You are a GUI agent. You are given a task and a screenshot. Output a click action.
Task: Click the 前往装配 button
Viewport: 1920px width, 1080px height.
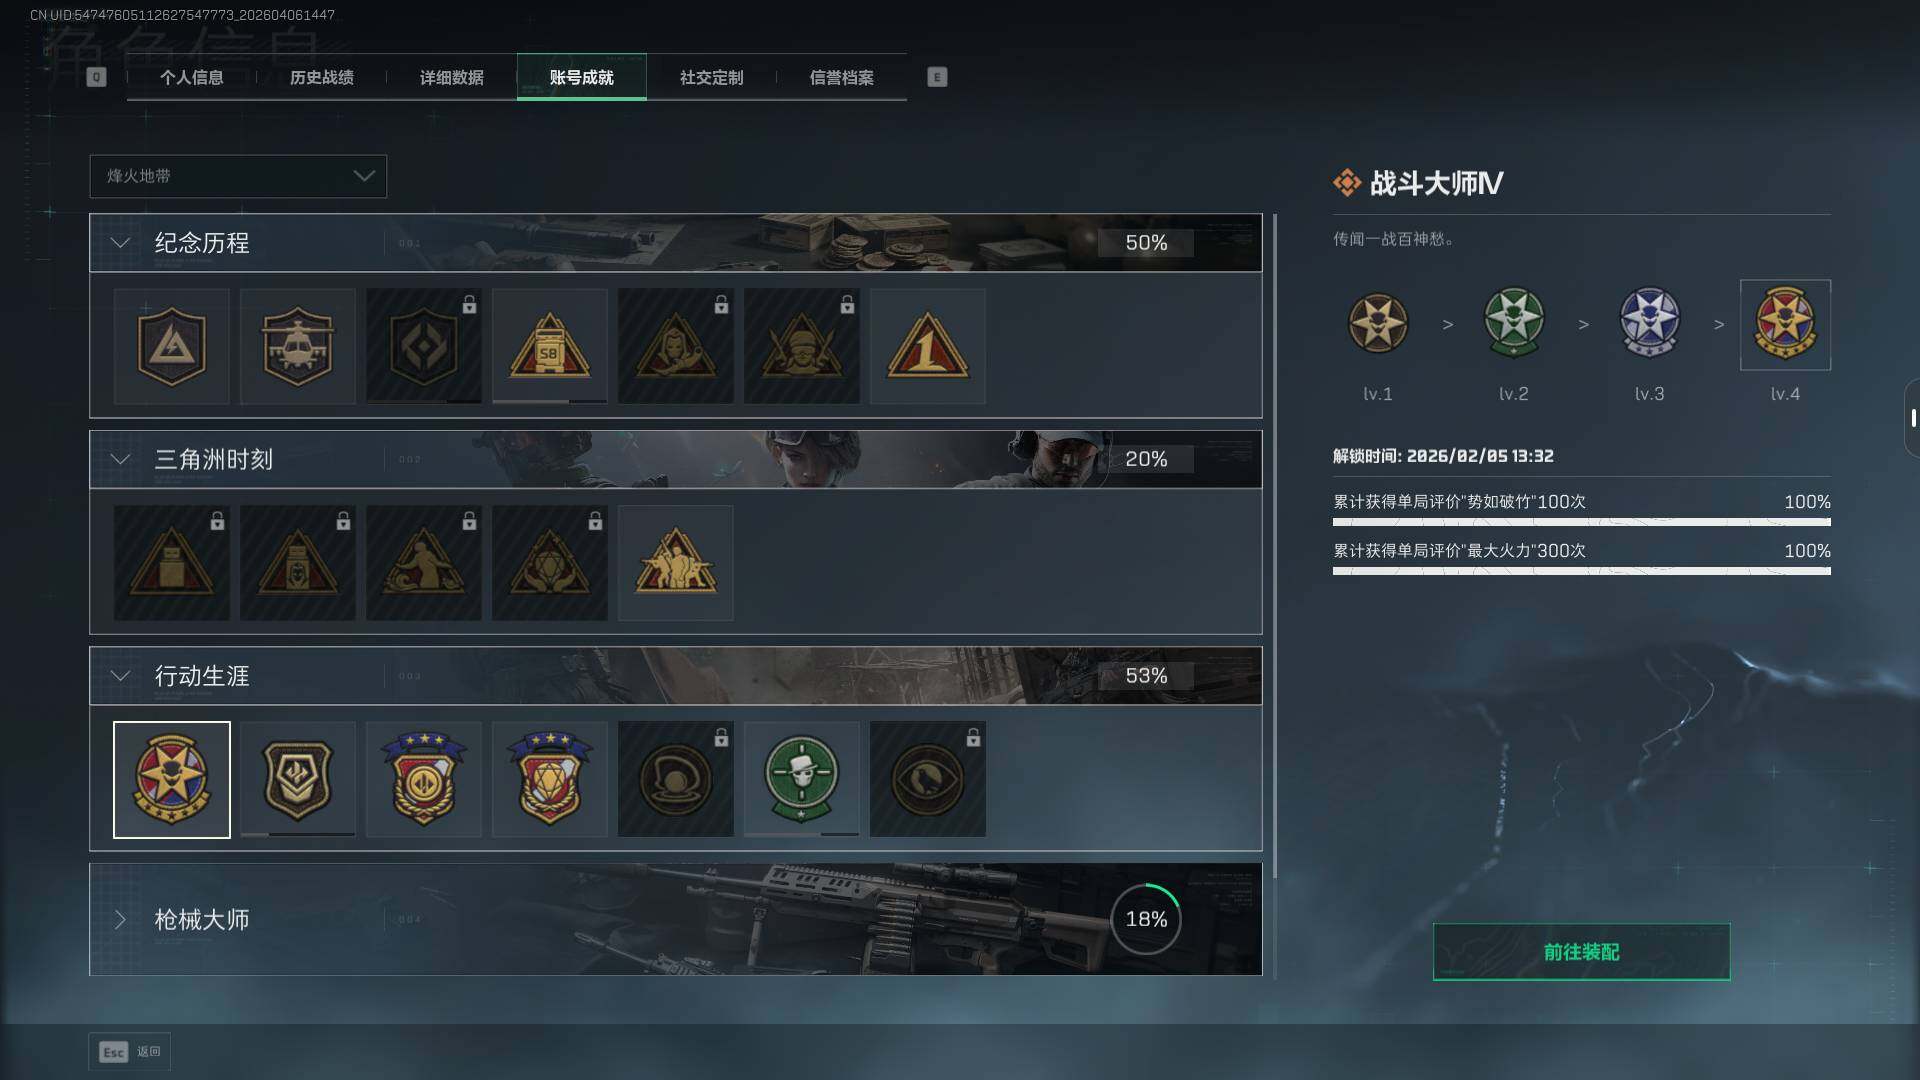[x=1581, y=952]
